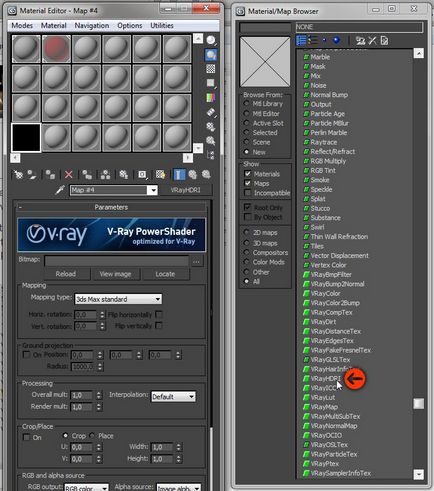Click the bitmap browse ellipsis button
Screen dimensions: 434x491
click(196, 262)
